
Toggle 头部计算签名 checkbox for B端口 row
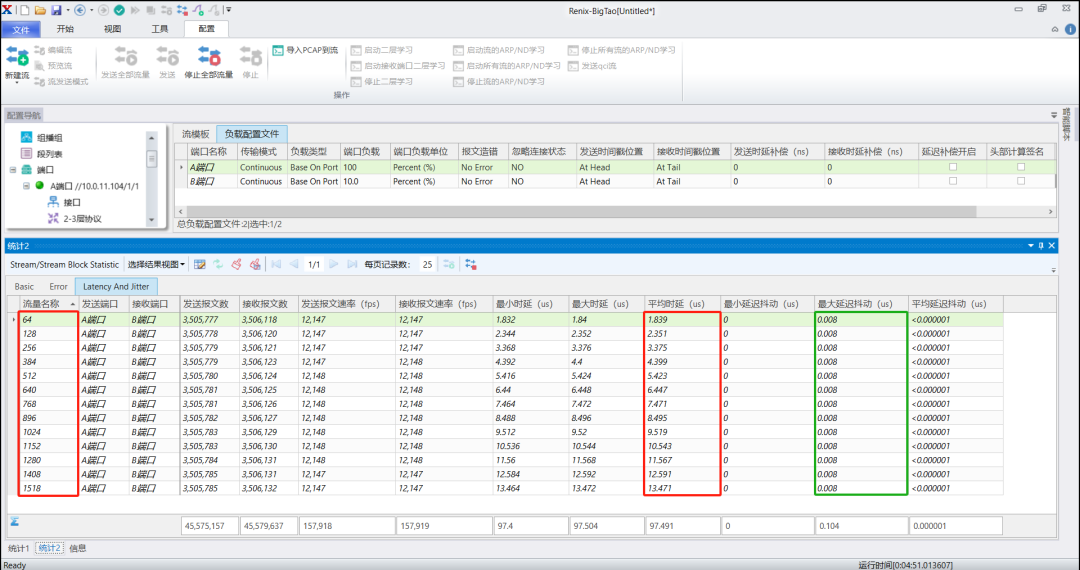pyautogui.click(x=1021, y=181)
